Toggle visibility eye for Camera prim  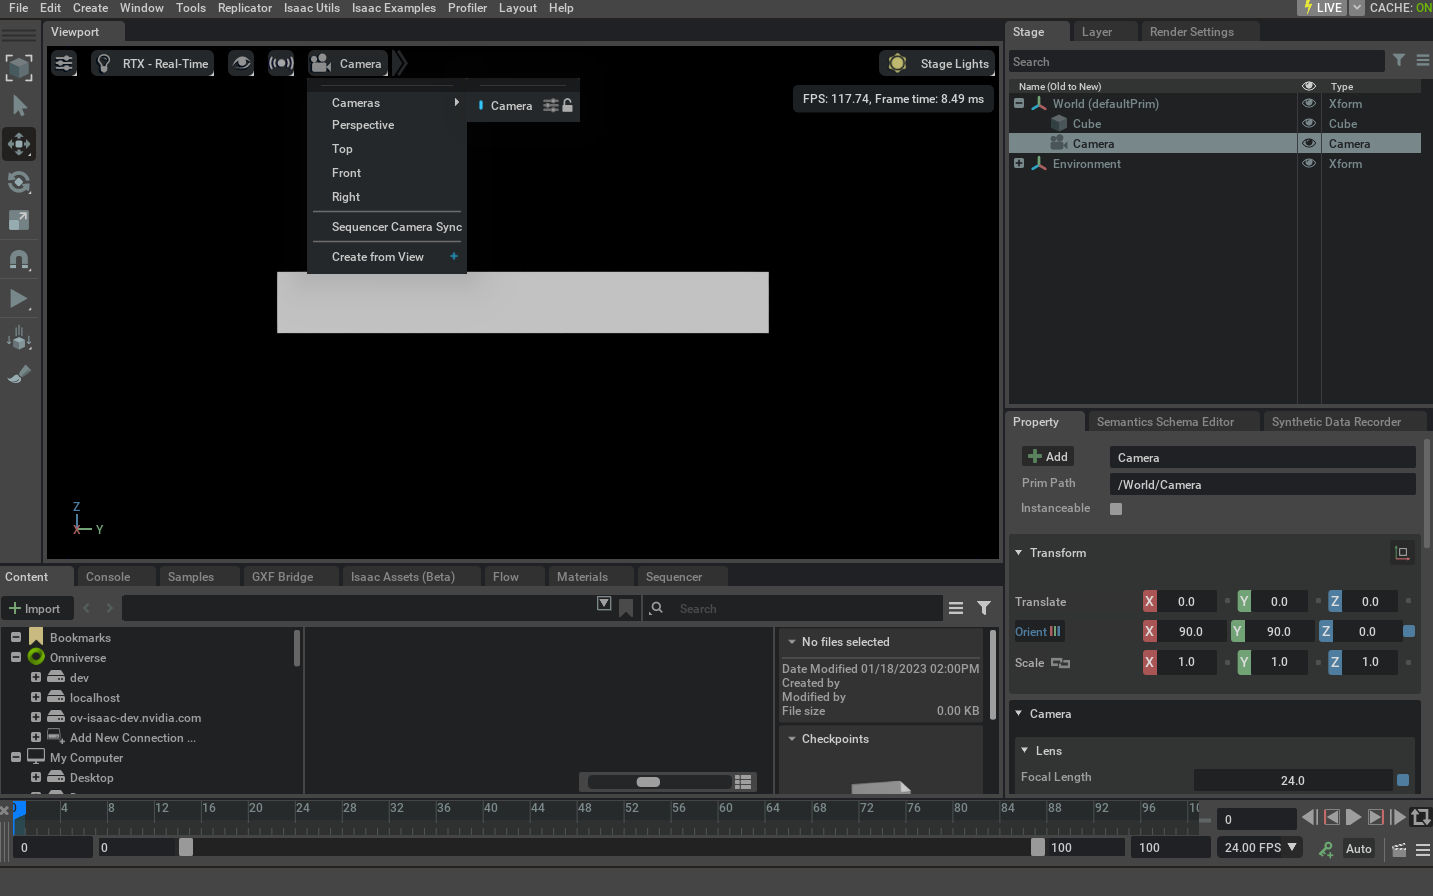click(x=1308, y=143)
